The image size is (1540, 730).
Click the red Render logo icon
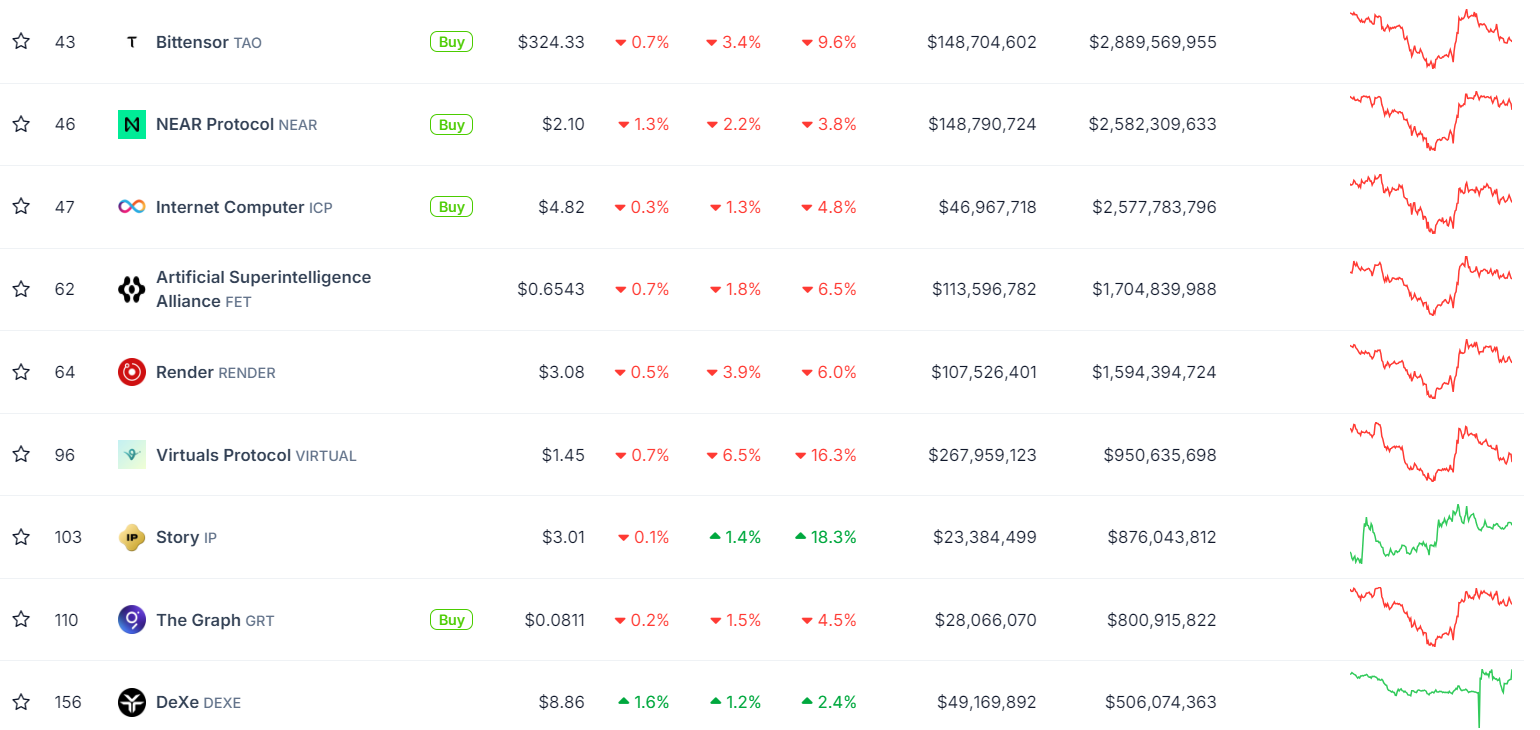(131, 372)
